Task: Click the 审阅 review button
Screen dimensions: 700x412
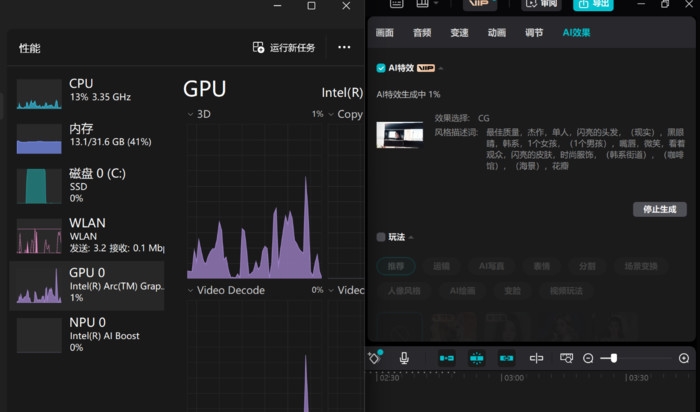Action: [x=542, y=4]
